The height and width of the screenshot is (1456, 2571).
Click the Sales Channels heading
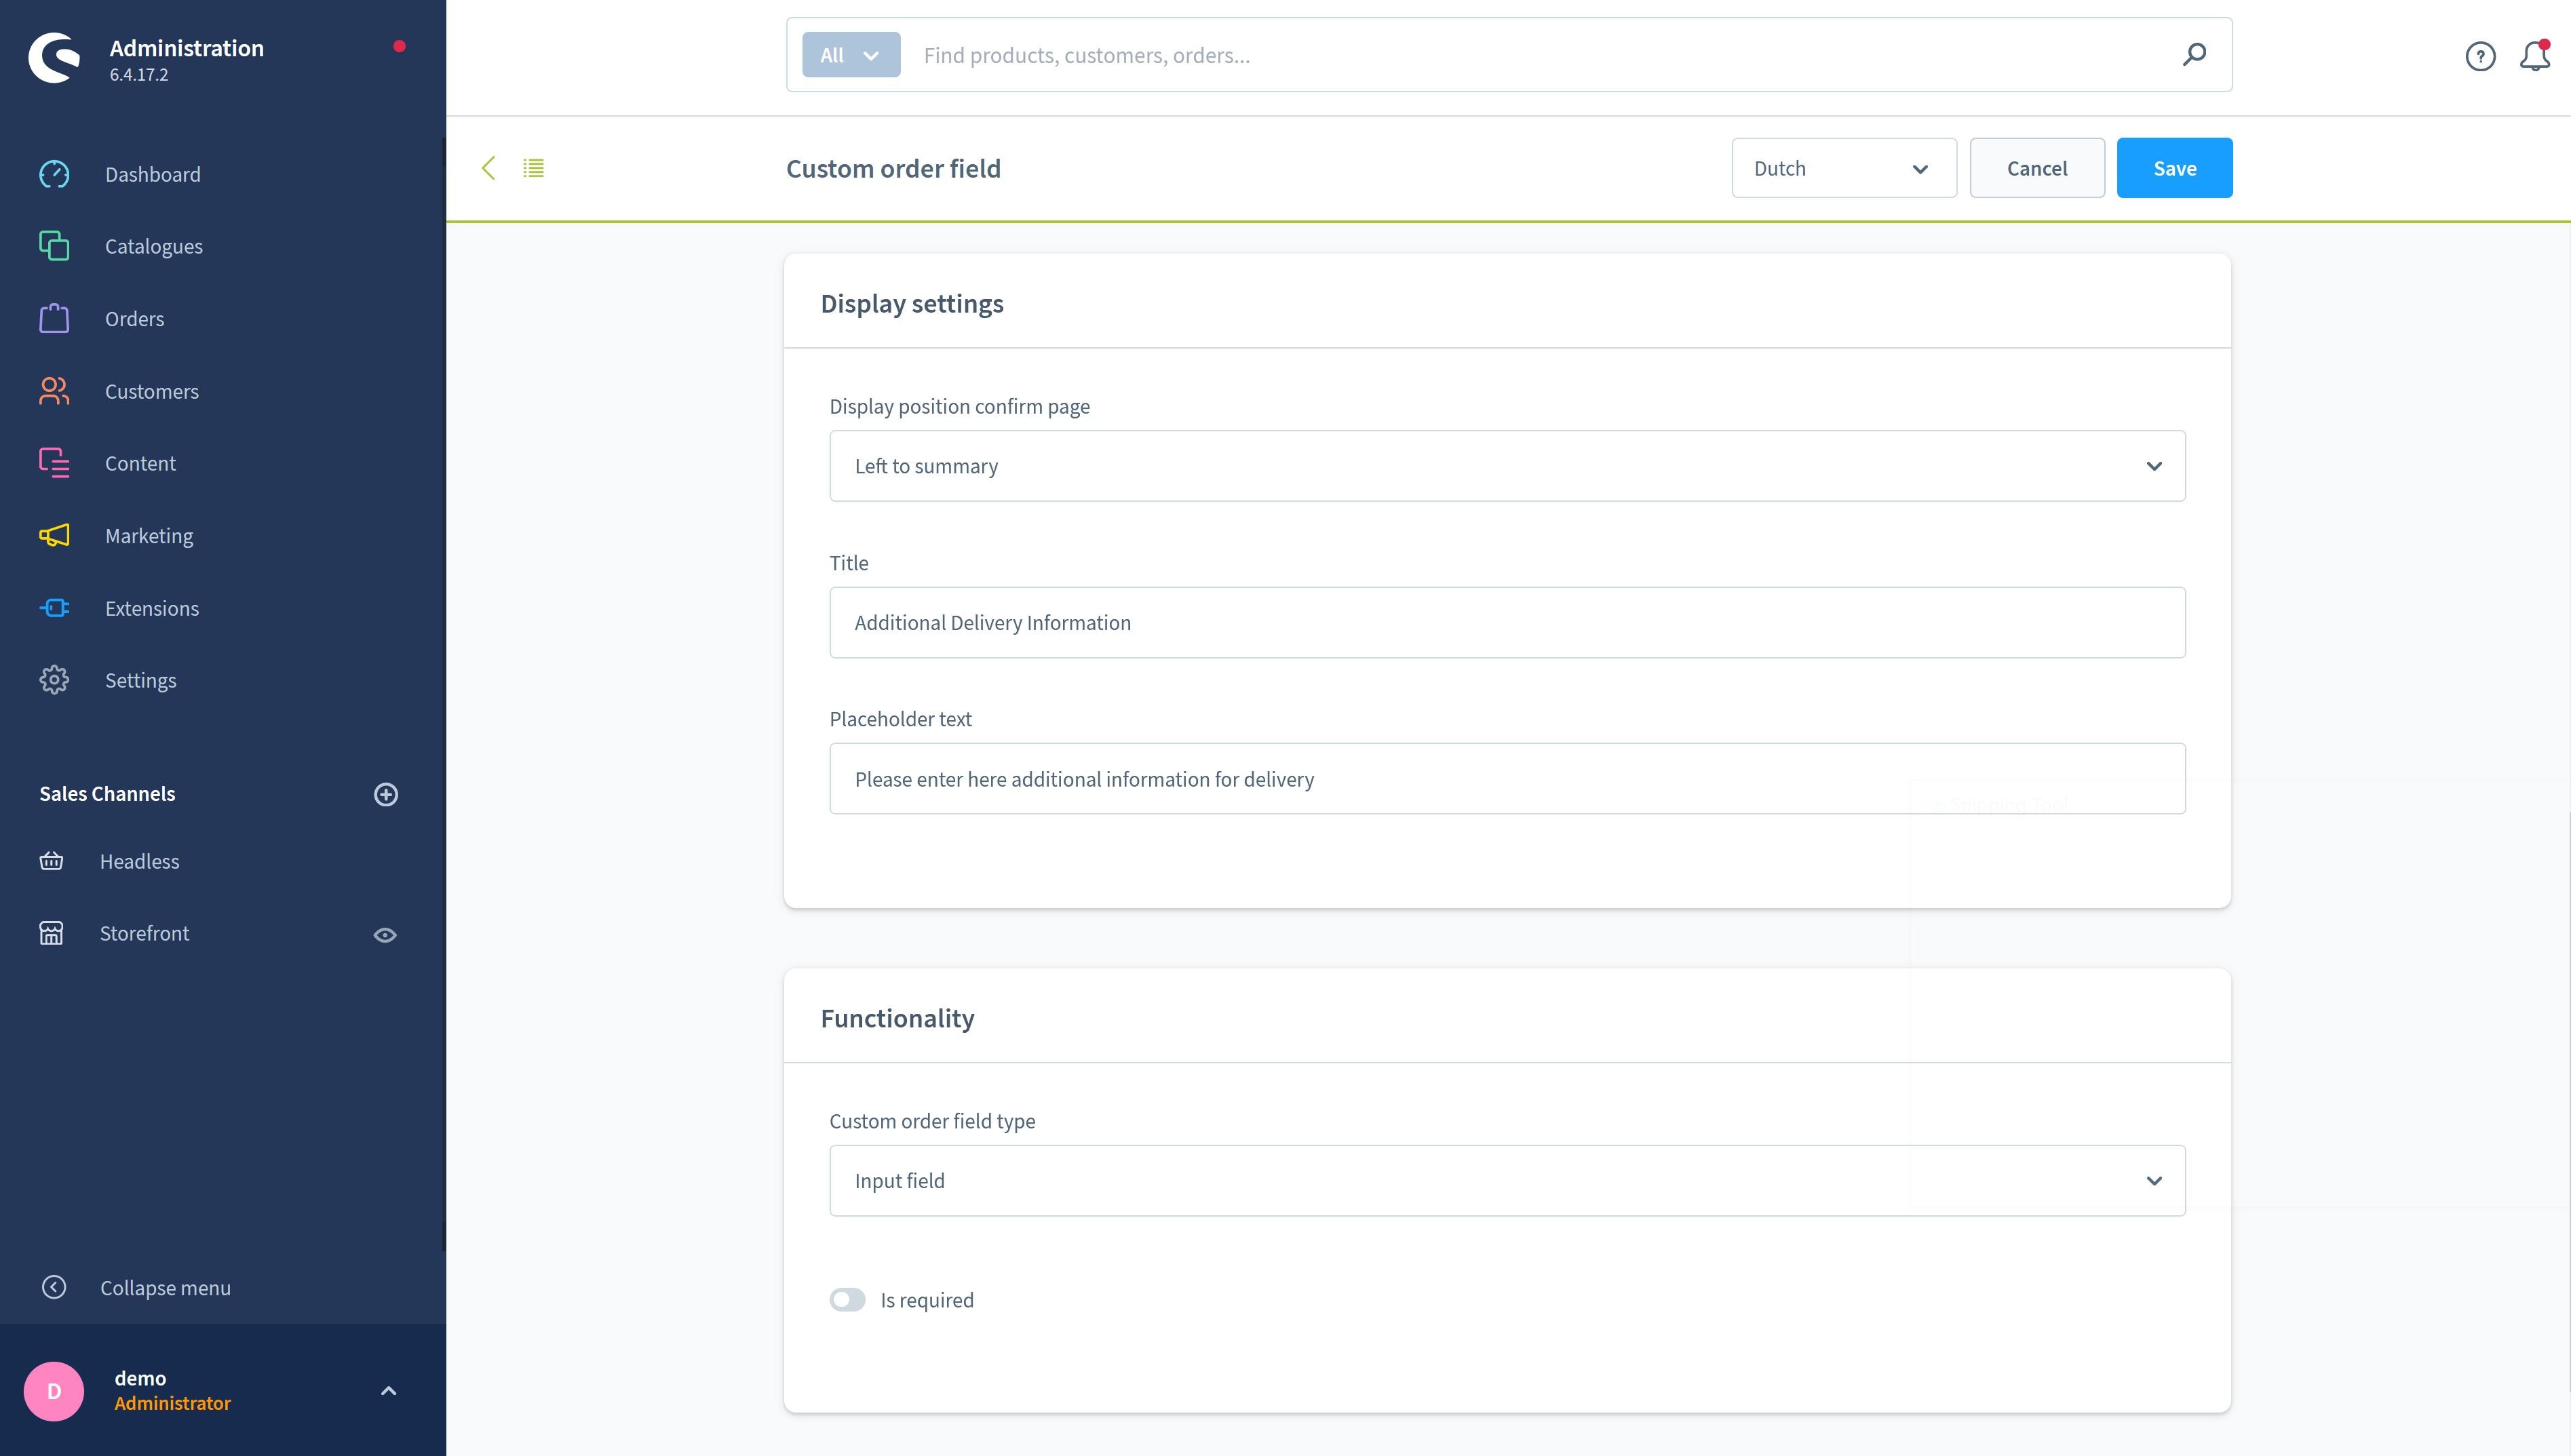point(107,793)
